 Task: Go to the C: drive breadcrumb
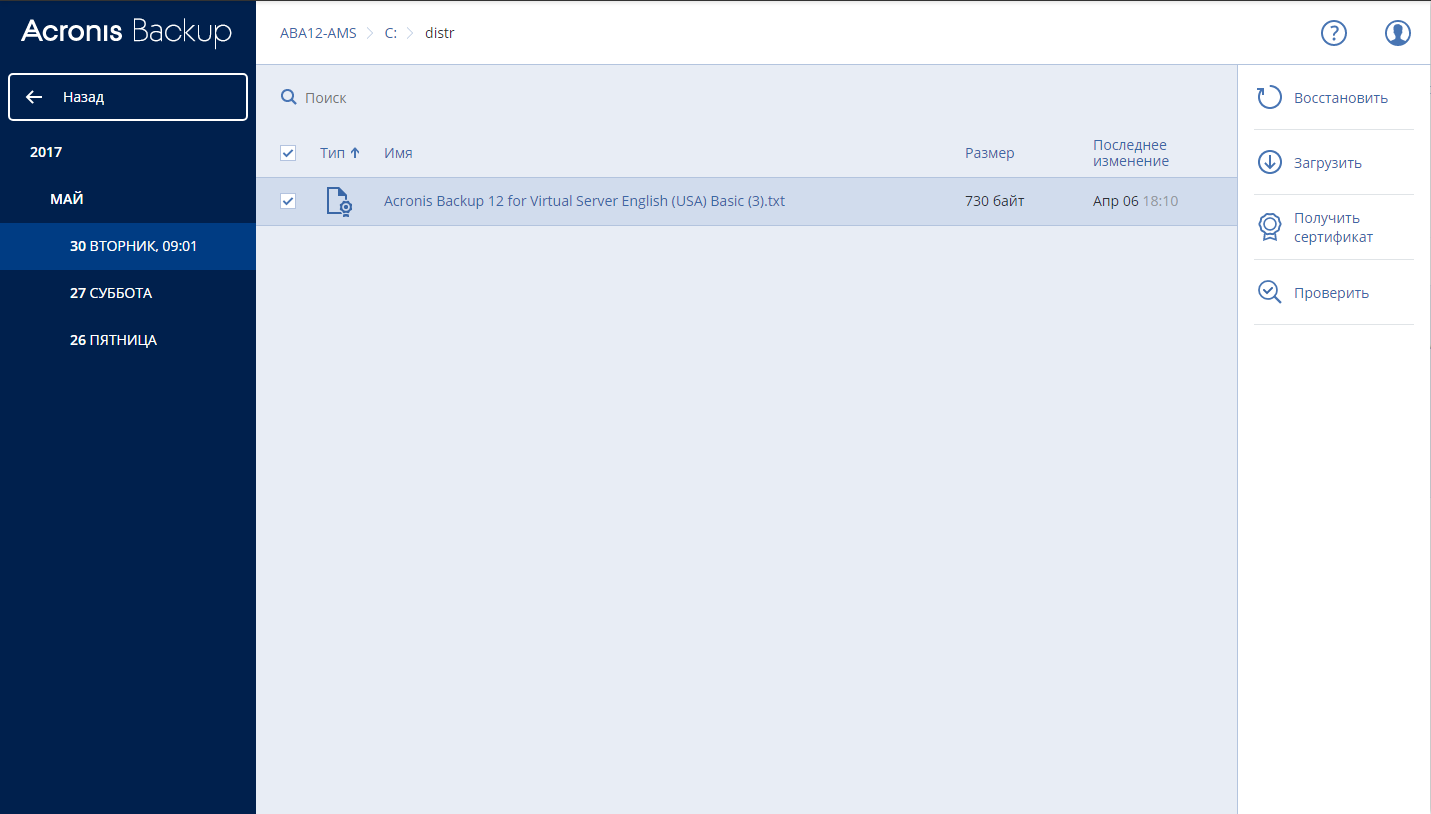[x=391, y=33]
